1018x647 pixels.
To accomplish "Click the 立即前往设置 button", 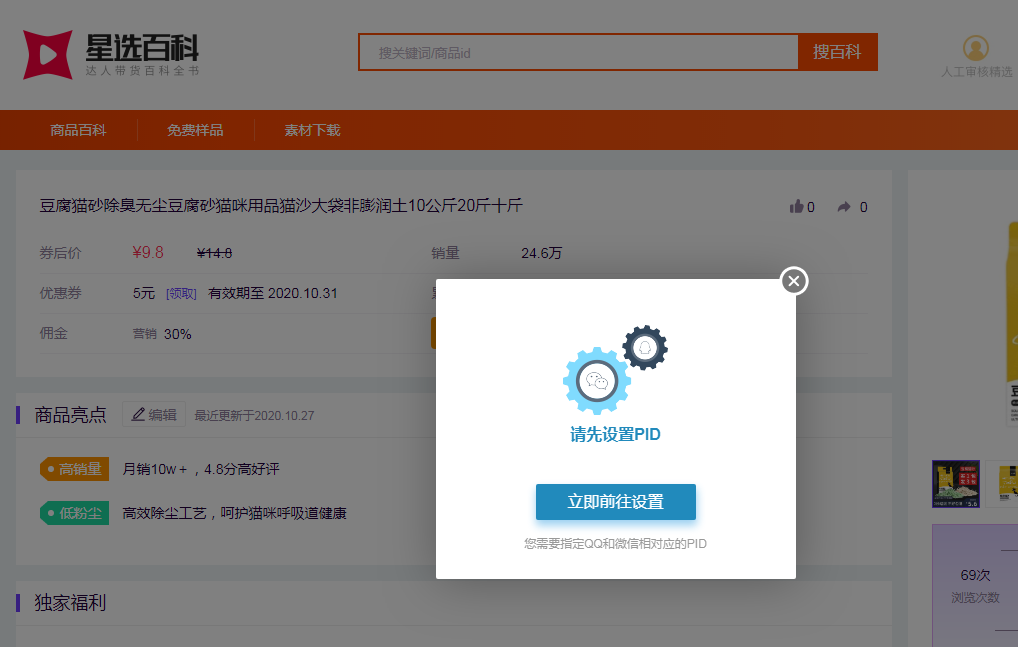I will click(x=615, y=502).
